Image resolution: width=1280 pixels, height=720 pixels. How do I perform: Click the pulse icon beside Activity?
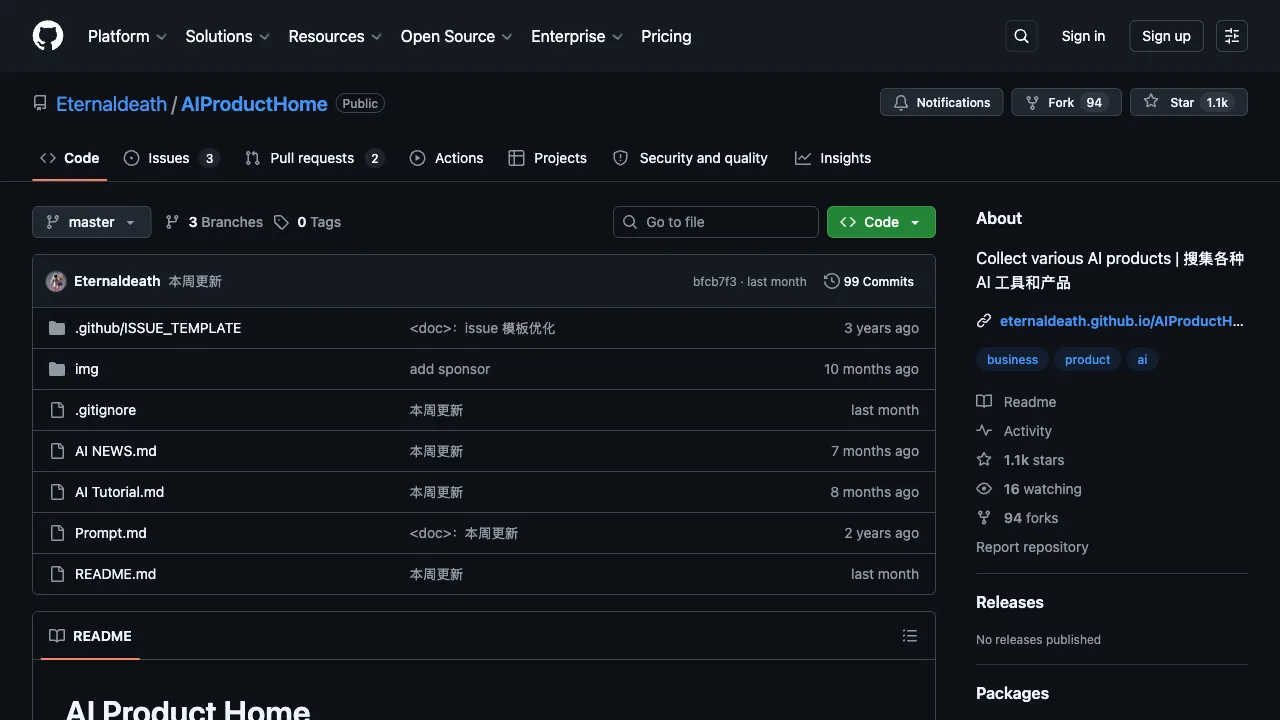984,431
